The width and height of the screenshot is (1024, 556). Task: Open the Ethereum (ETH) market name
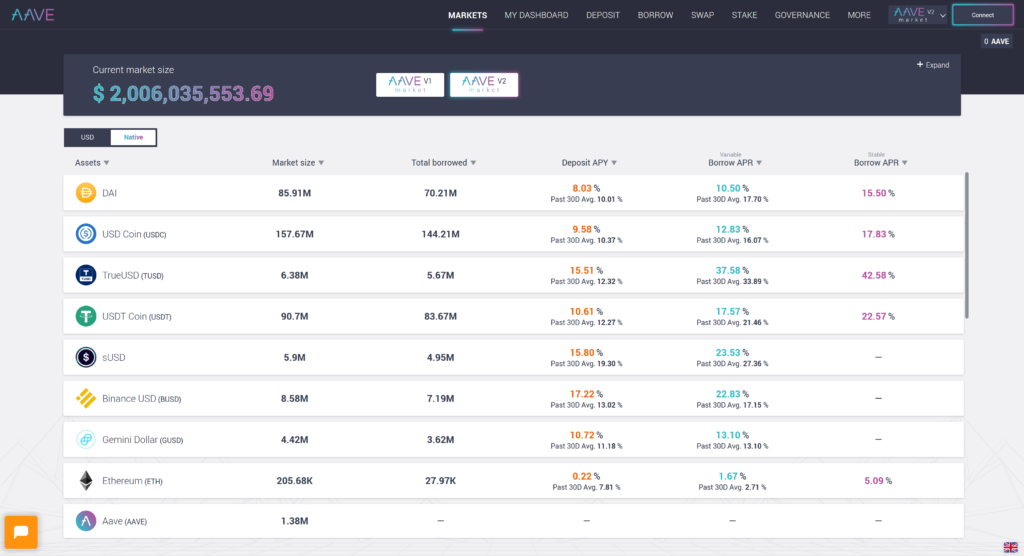click(x=132, y=481)
